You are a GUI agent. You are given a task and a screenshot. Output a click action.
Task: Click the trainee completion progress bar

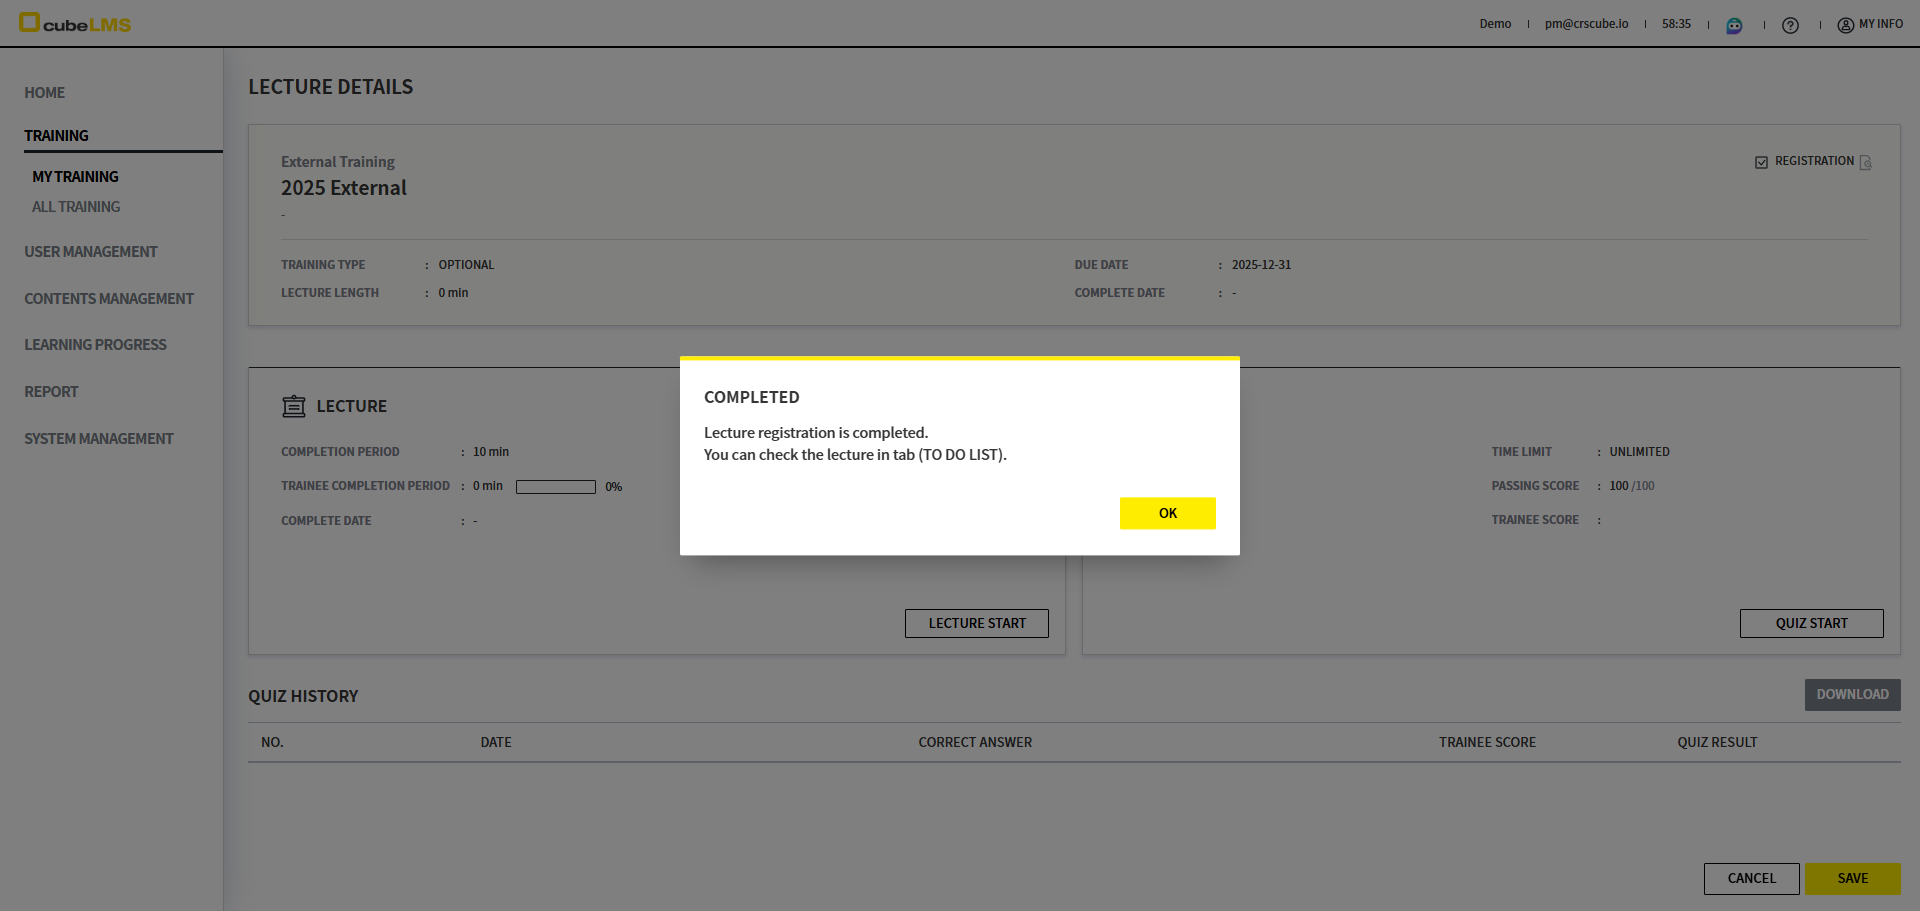(555, 487)
